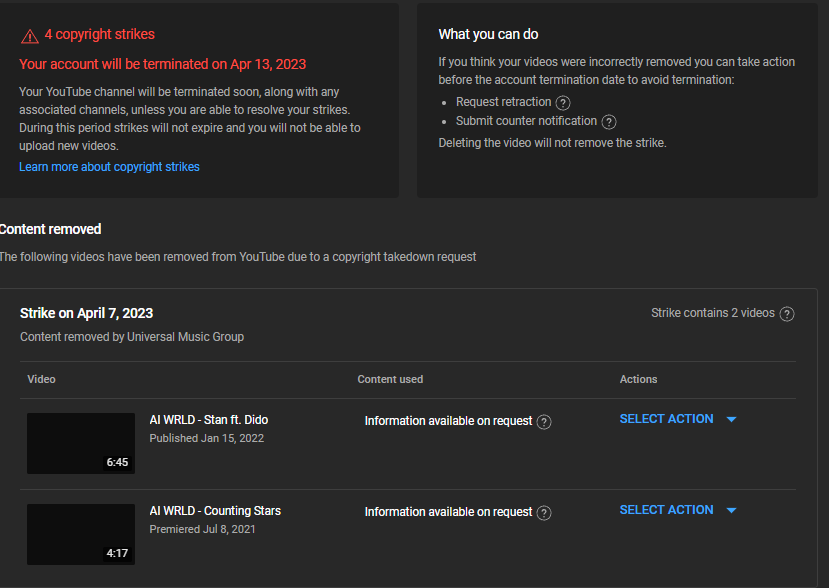
Task: Open Learn more about copyright strikes link
Action: pyautogui.click(x=109, y=167)
